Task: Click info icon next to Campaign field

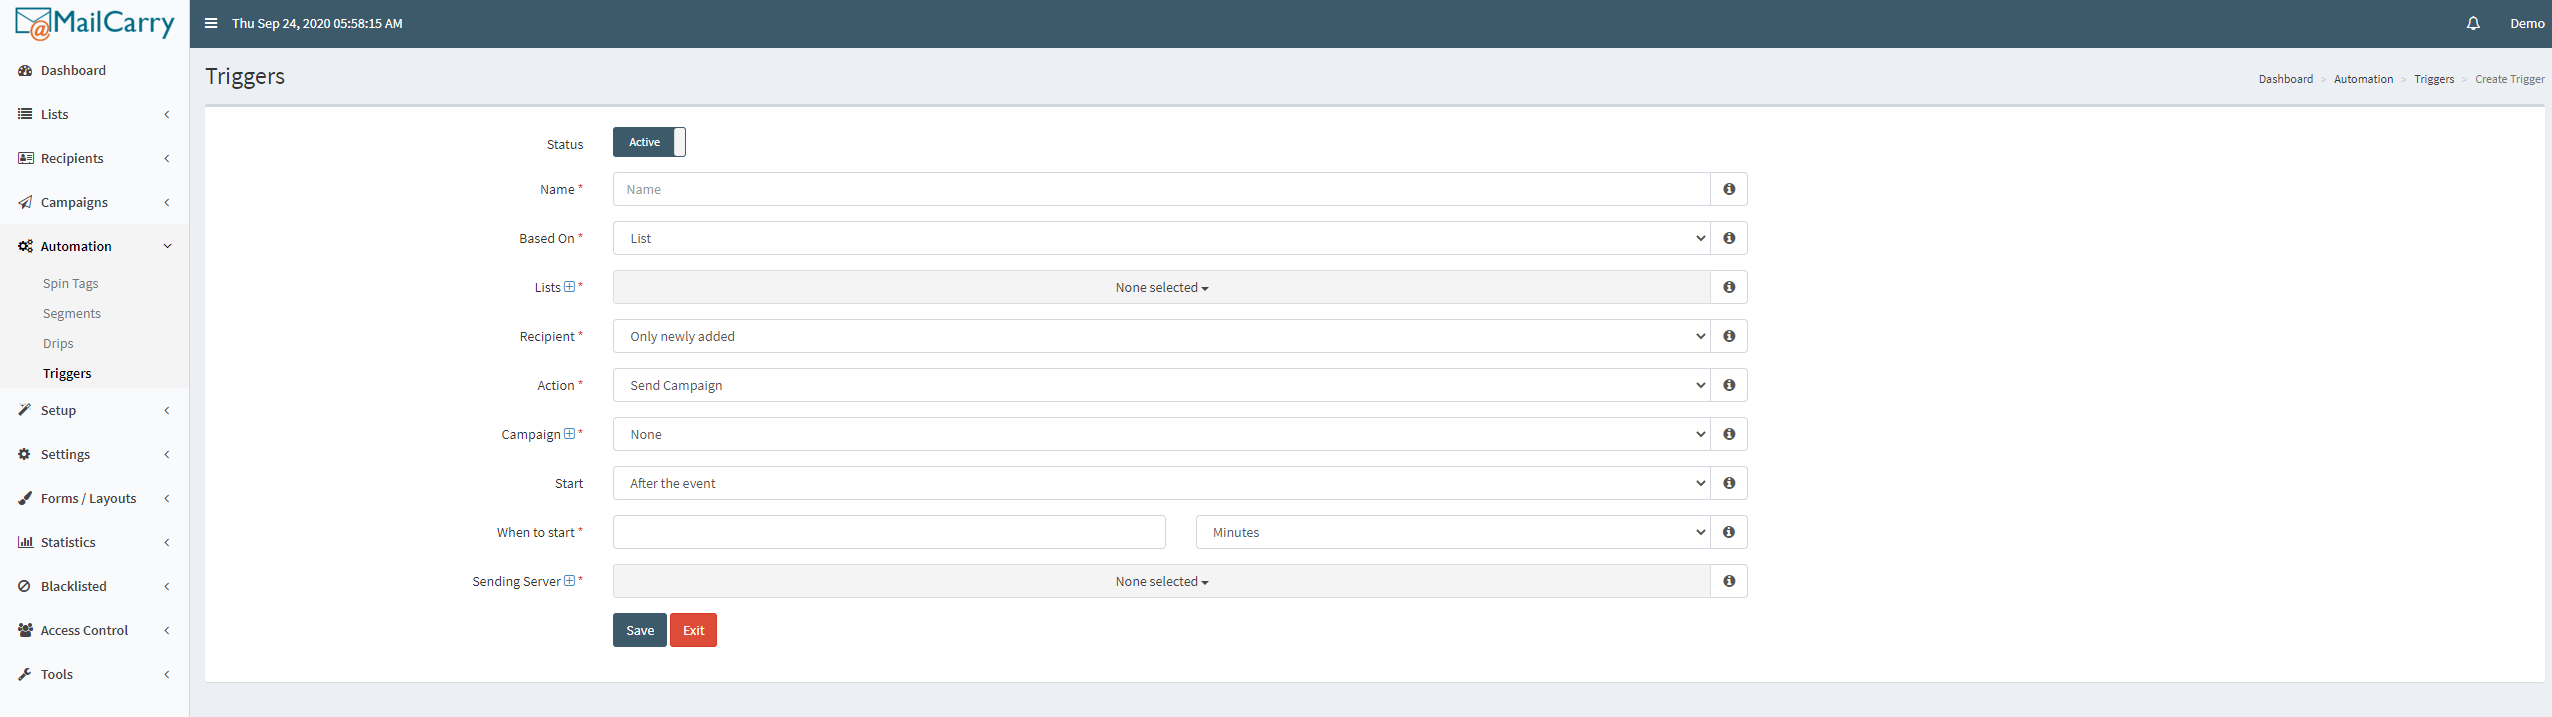Action: coord(1729,434)
